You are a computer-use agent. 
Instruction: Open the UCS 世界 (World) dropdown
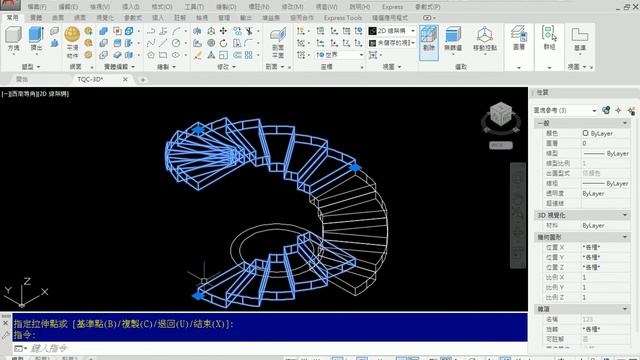tap(340, 55)
